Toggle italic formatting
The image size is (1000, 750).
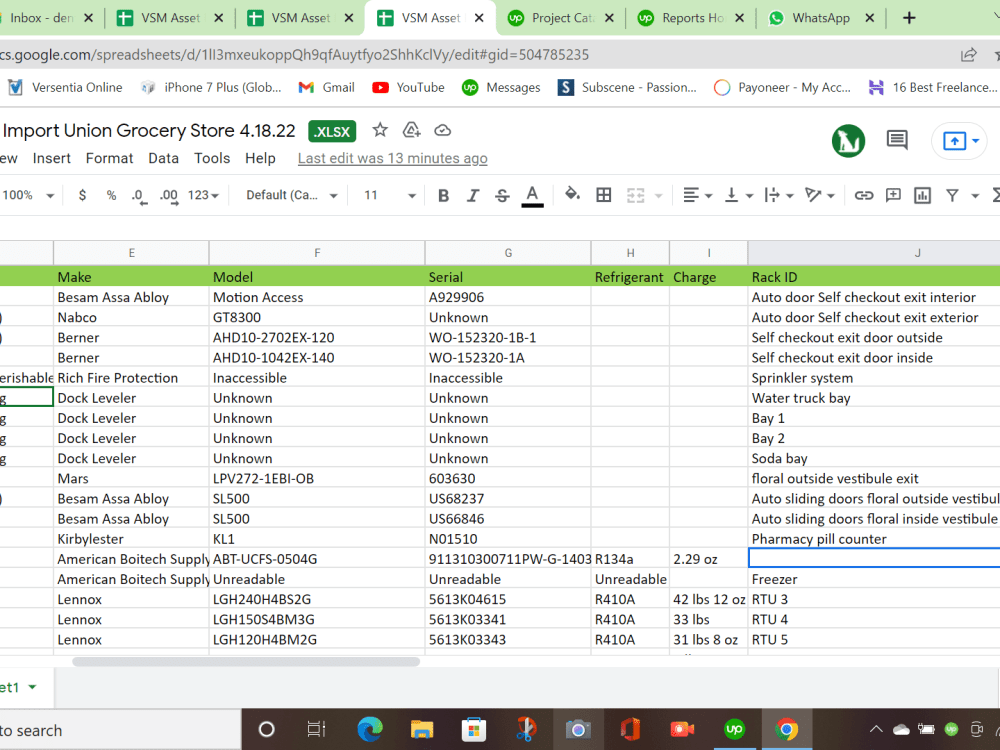click(473, 196)
